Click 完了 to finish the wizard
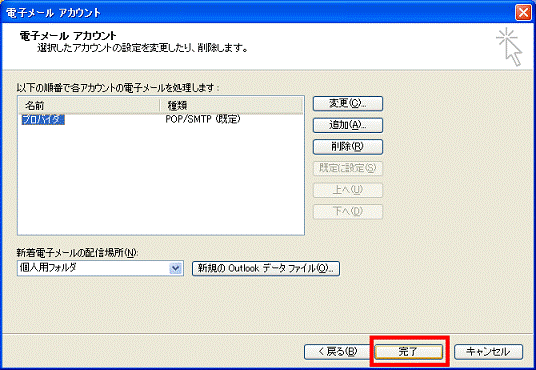This screenshot has width=536, height=370. tap(408, 351)
